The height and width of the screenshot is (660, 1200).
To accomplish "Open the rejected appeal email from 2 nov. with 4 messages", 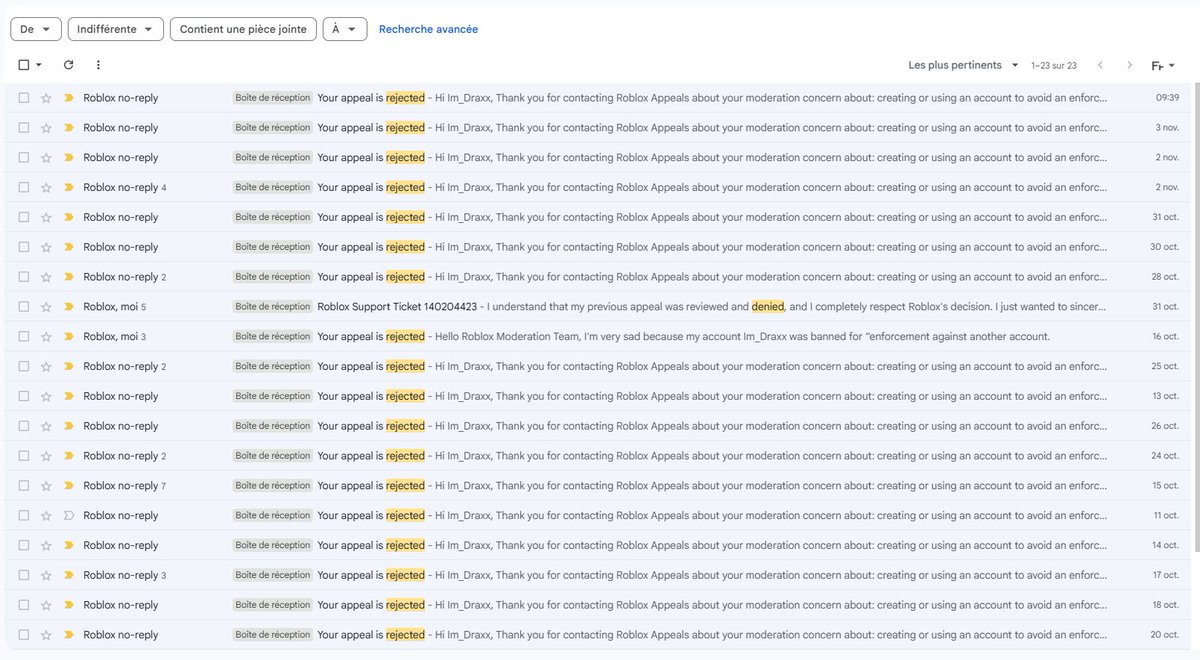I will [600, 188].
